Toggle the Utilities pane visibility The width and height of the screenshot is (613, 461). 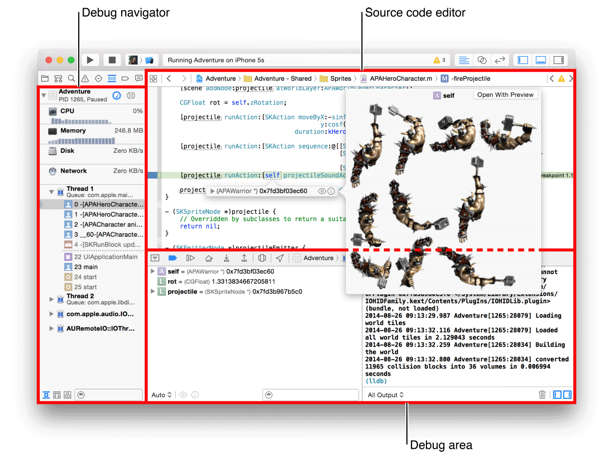[559, 60]
